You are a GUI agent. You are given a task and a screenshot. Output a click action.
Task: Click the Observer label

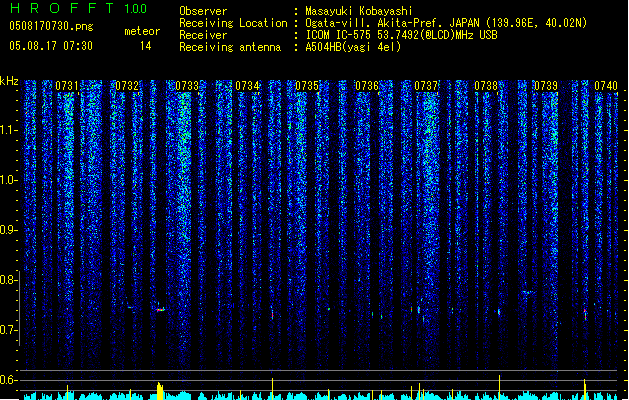[203, 11]
